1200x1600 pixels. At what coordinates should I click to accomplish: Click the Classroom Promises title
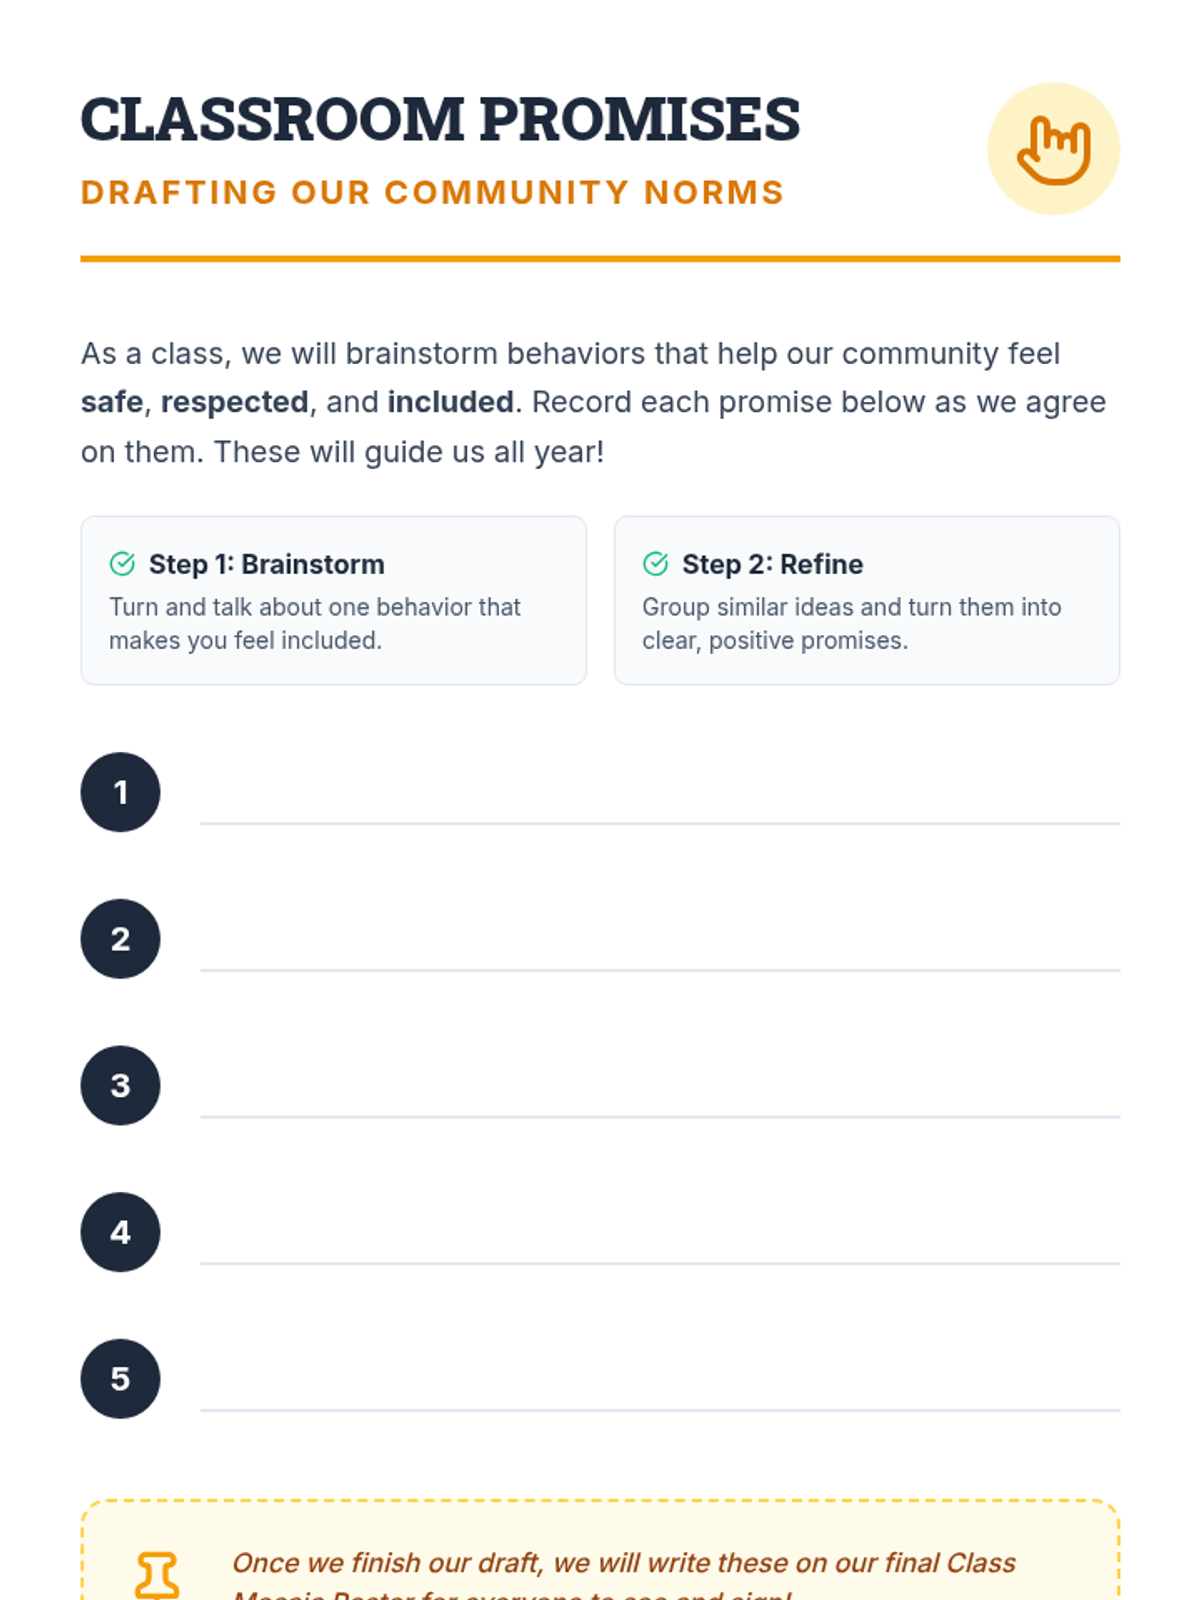440,120
